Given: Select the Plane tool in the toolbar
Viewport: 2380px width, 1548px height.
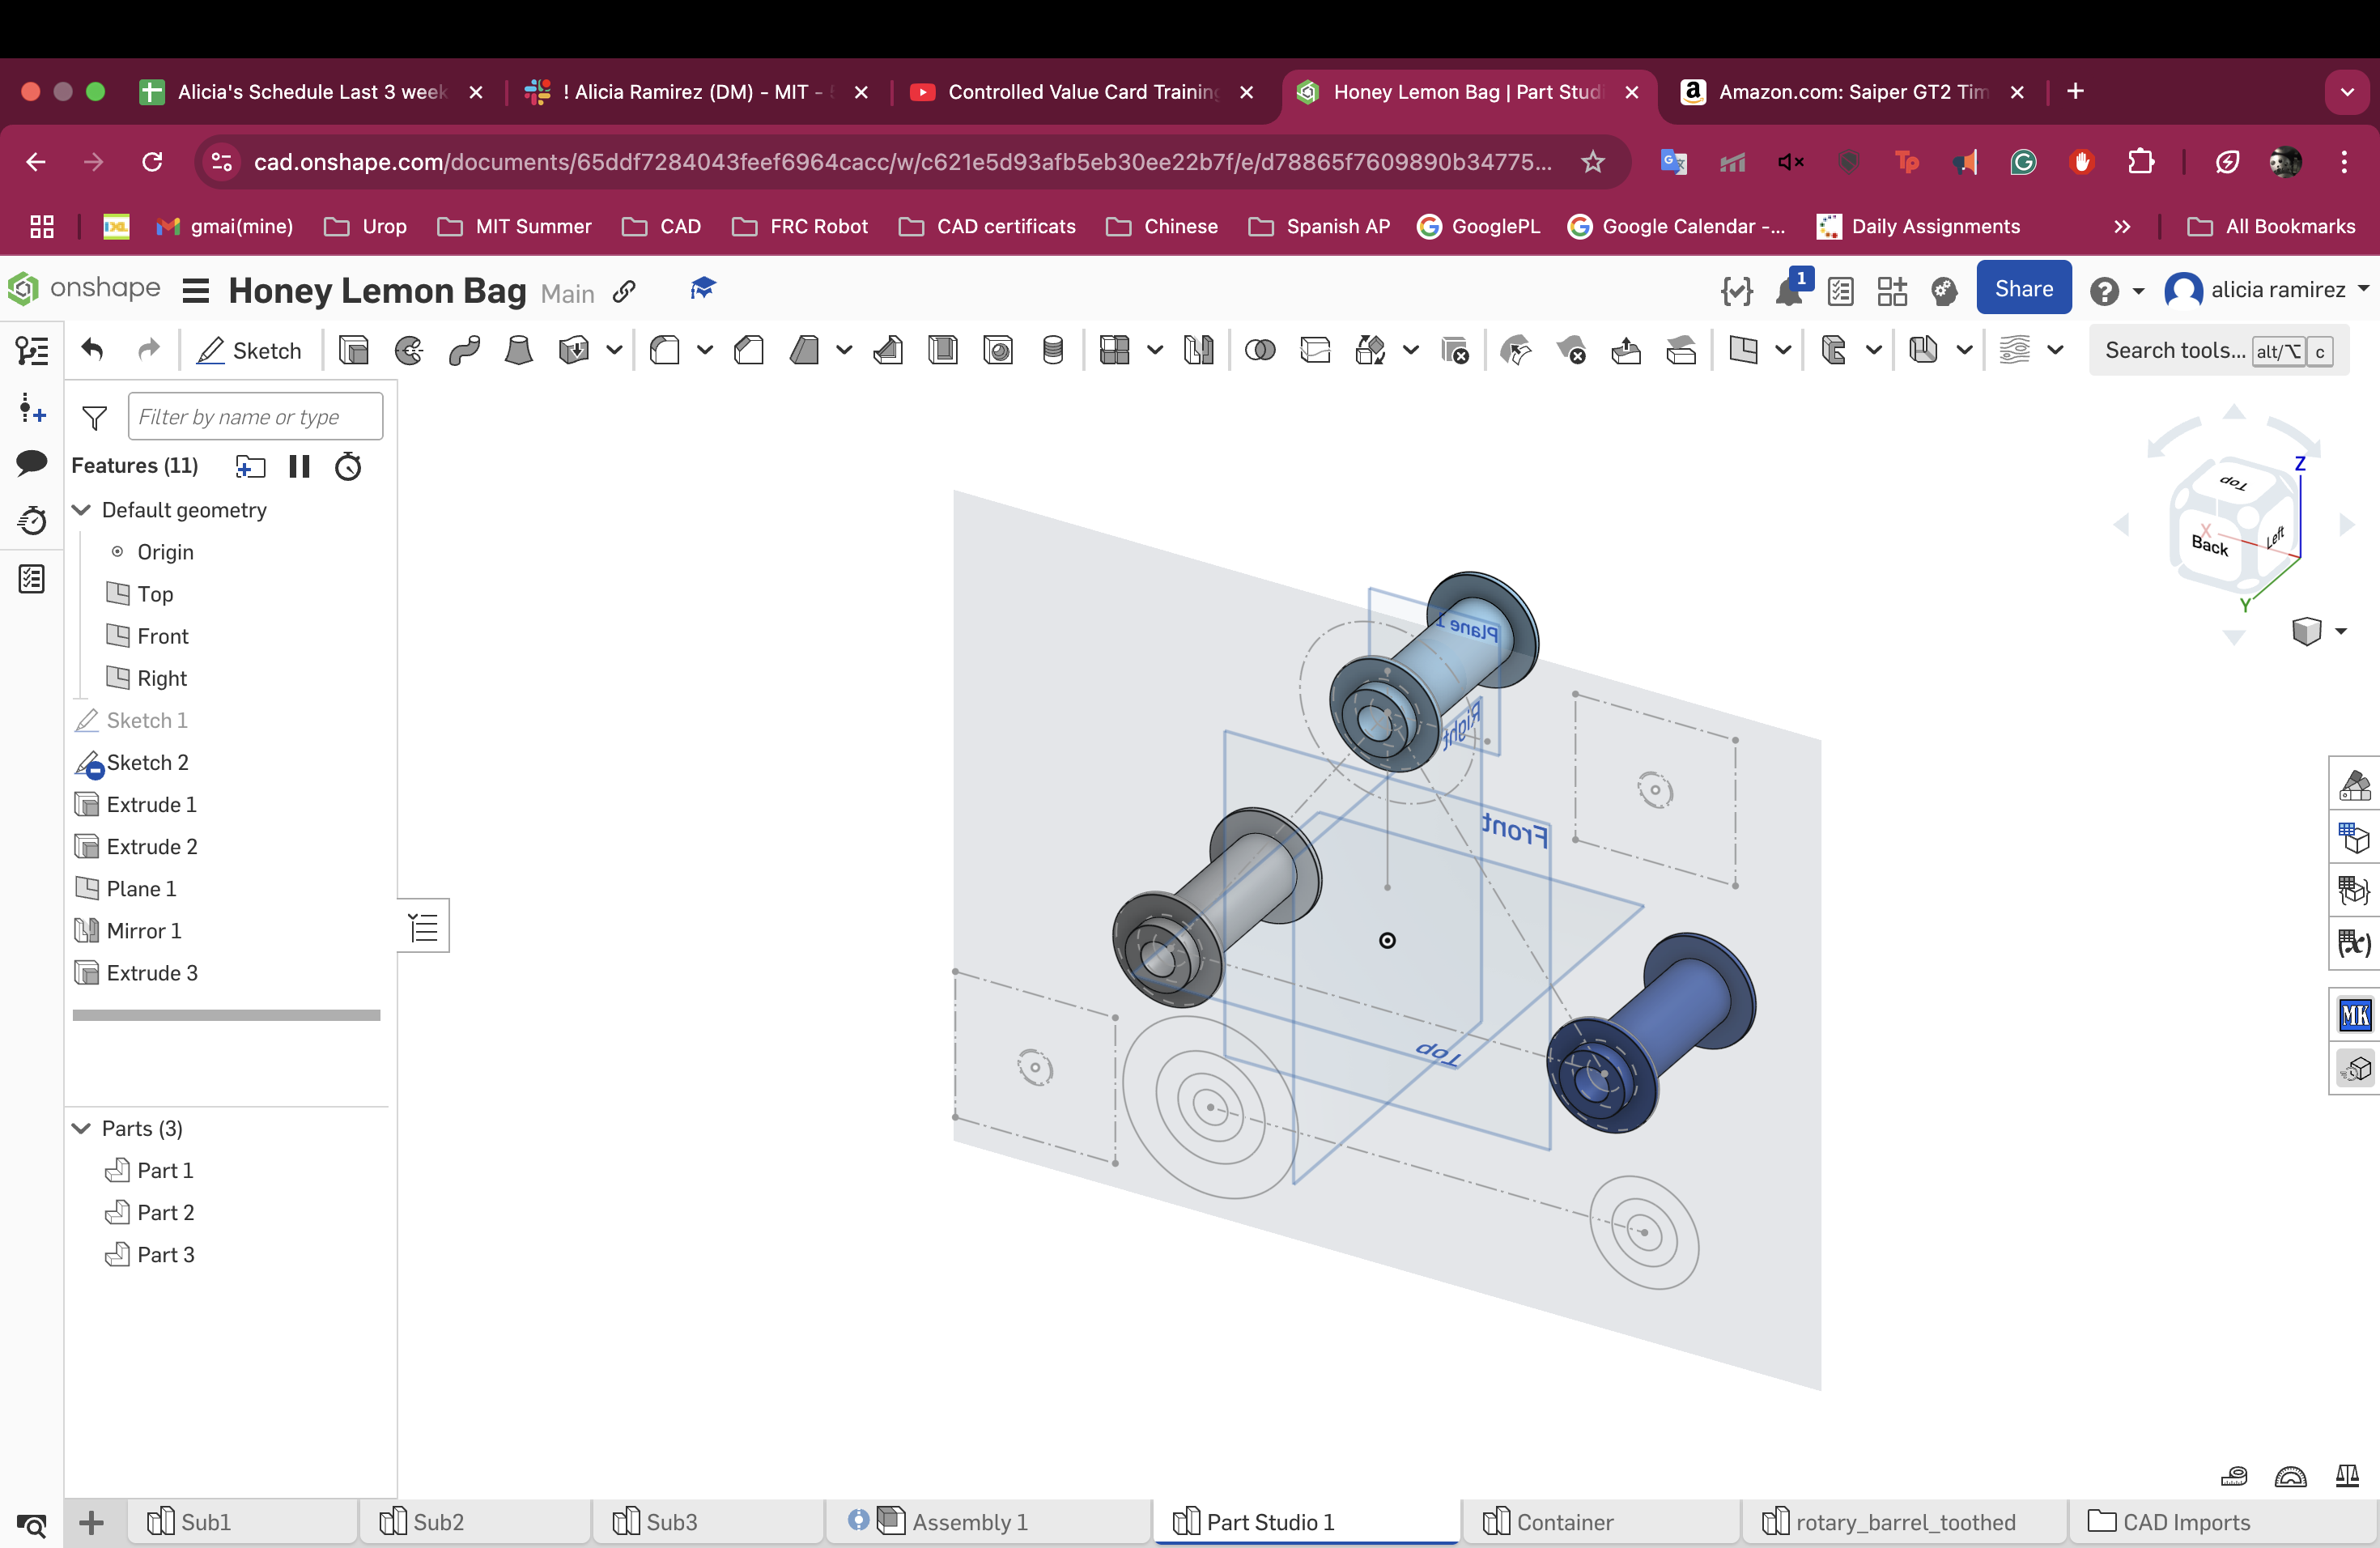Looking at the screenshot, I should pyautogui.click(x=1743, y=350).
